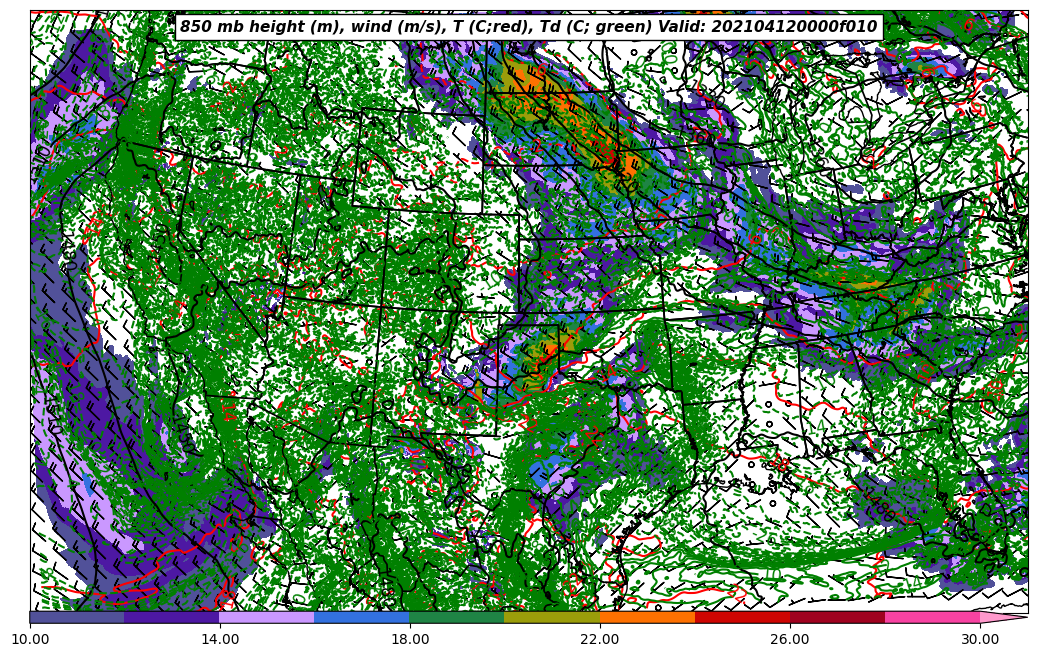The width and height of the screenshot is (1037, 657).
Task: Click the lavender 14–16 colorbar segment
Action: coord(267,617)
